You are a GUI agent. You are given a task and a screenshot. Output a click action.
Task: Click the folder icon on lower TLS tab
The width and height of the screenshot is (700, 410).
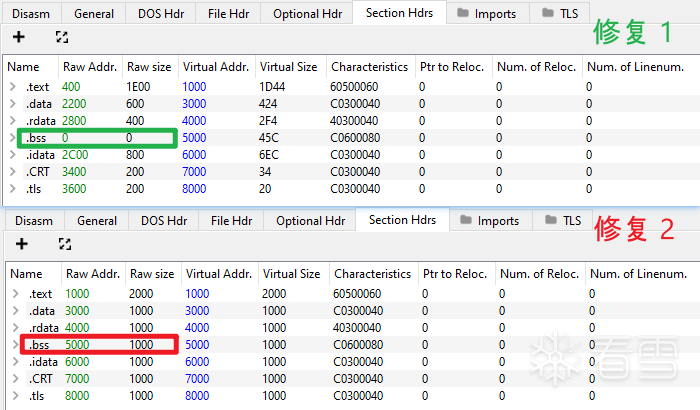[548, 220]
